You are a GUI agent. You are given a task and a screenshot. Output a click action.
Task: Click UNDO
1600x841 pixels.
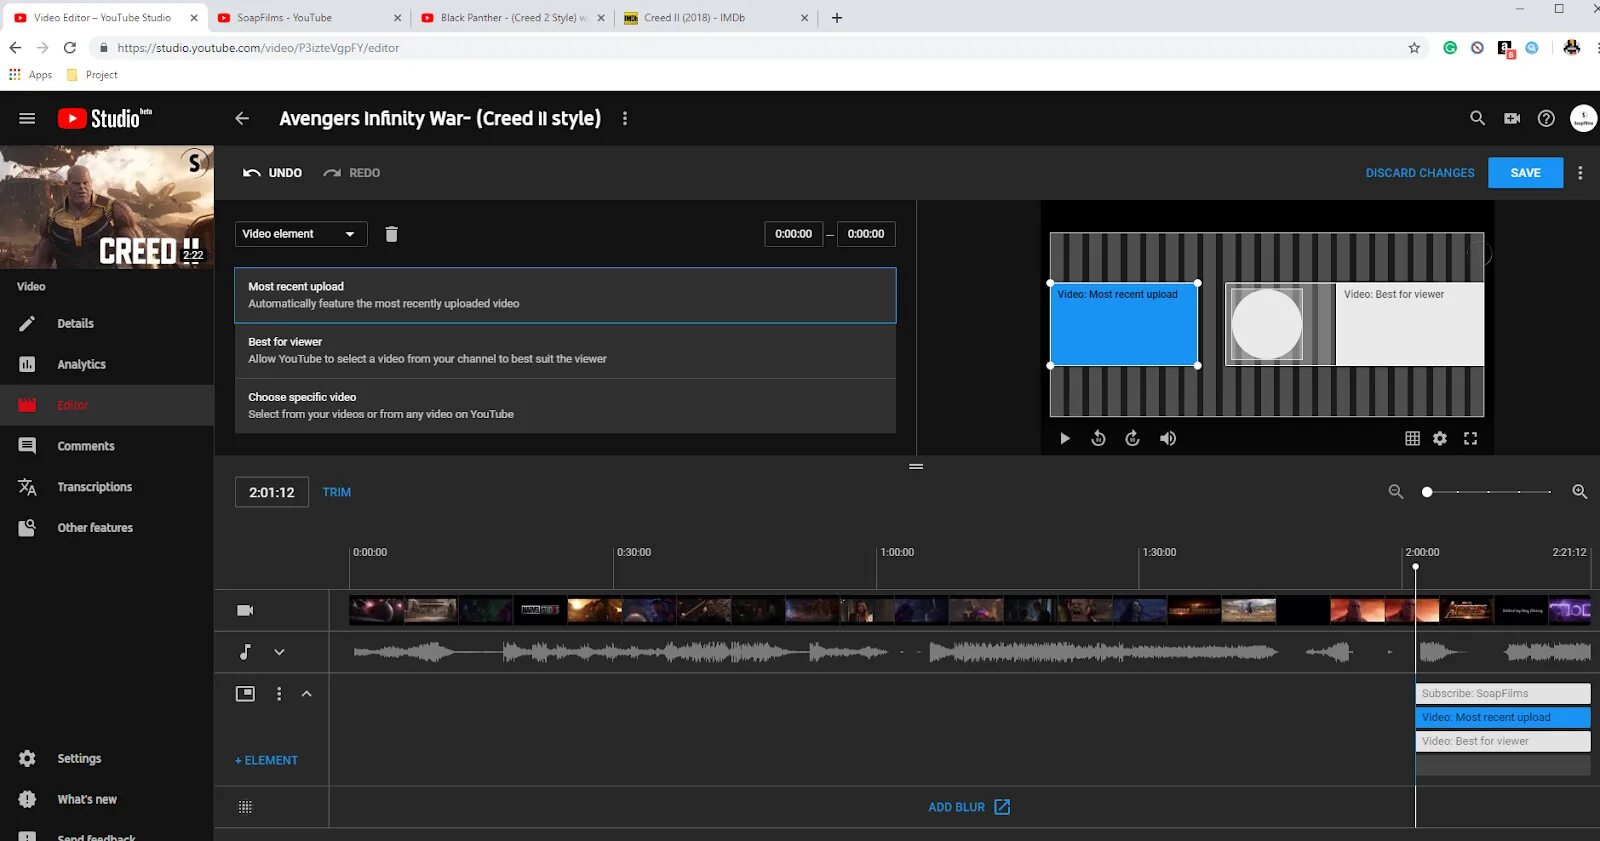272,173
